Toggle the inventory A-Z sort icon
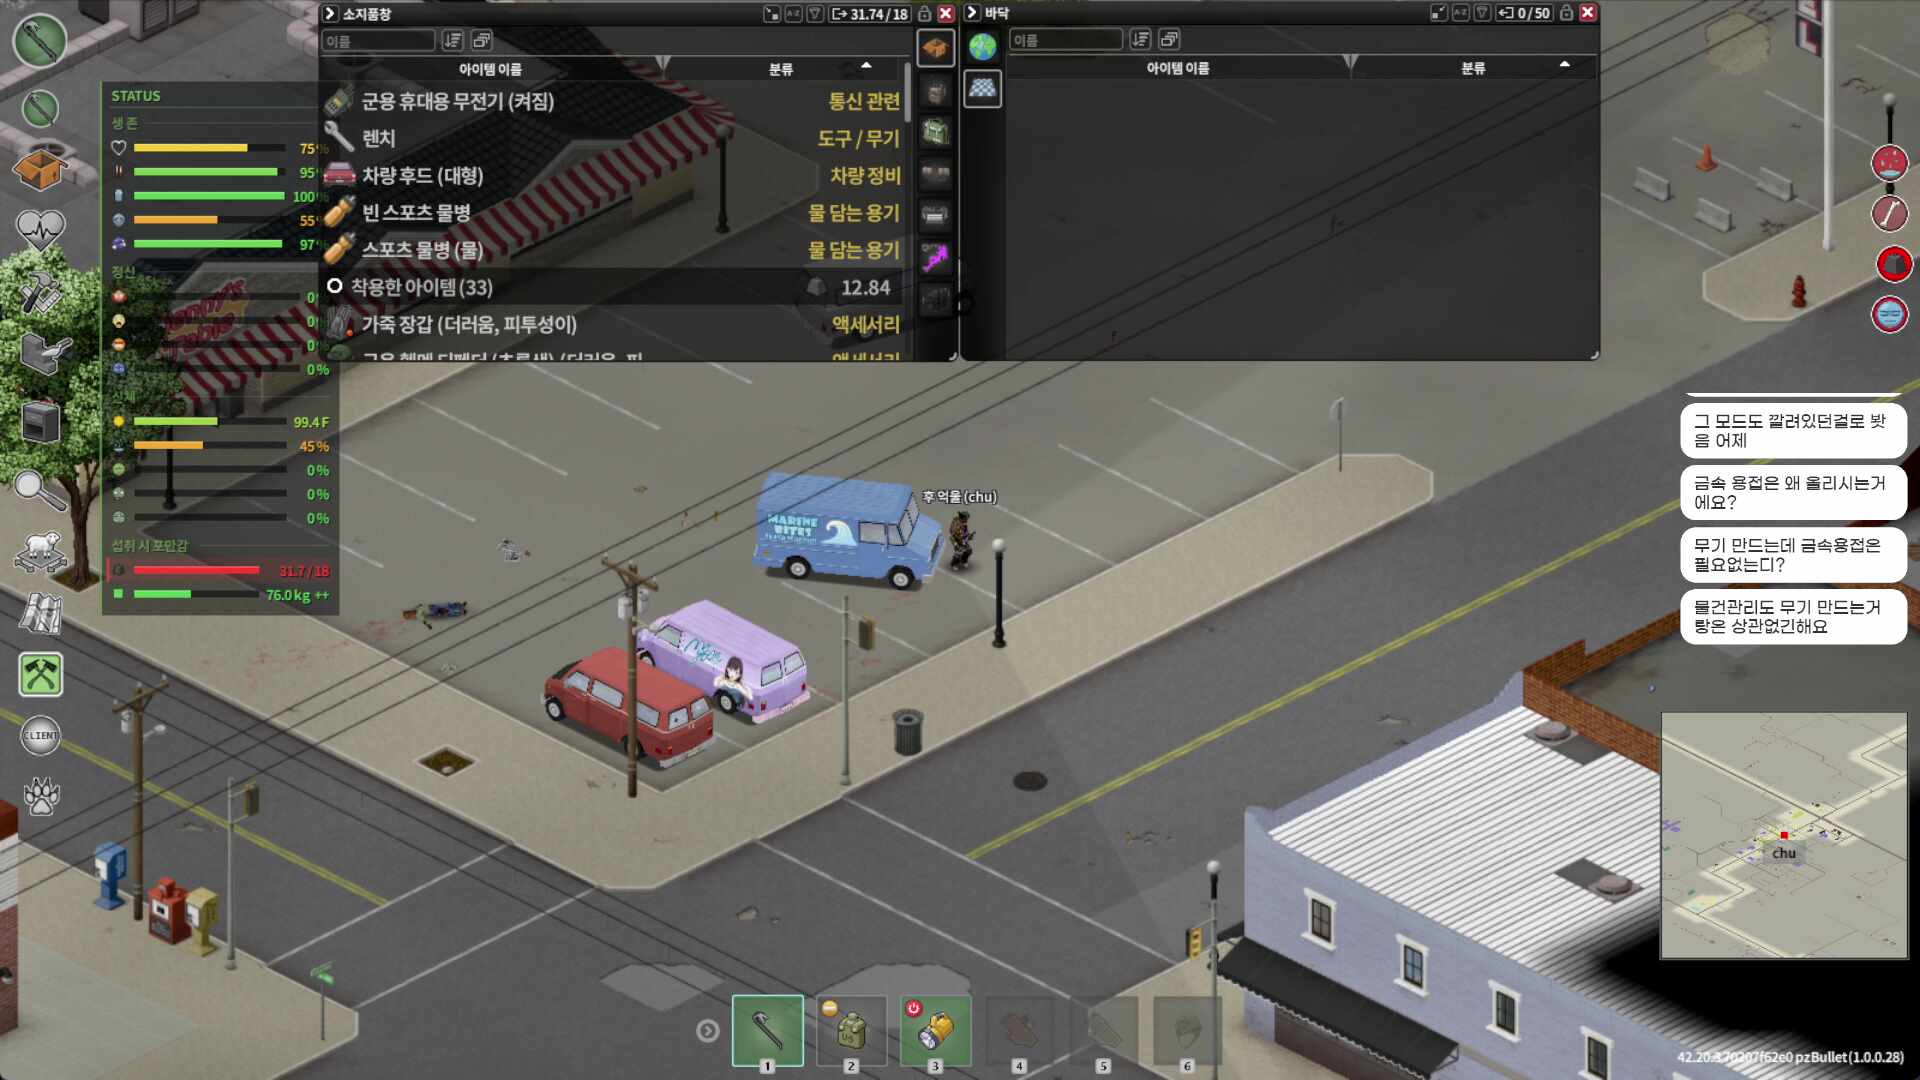The height and width of the screenshot is (1080, 1920). tap(794, 14)
